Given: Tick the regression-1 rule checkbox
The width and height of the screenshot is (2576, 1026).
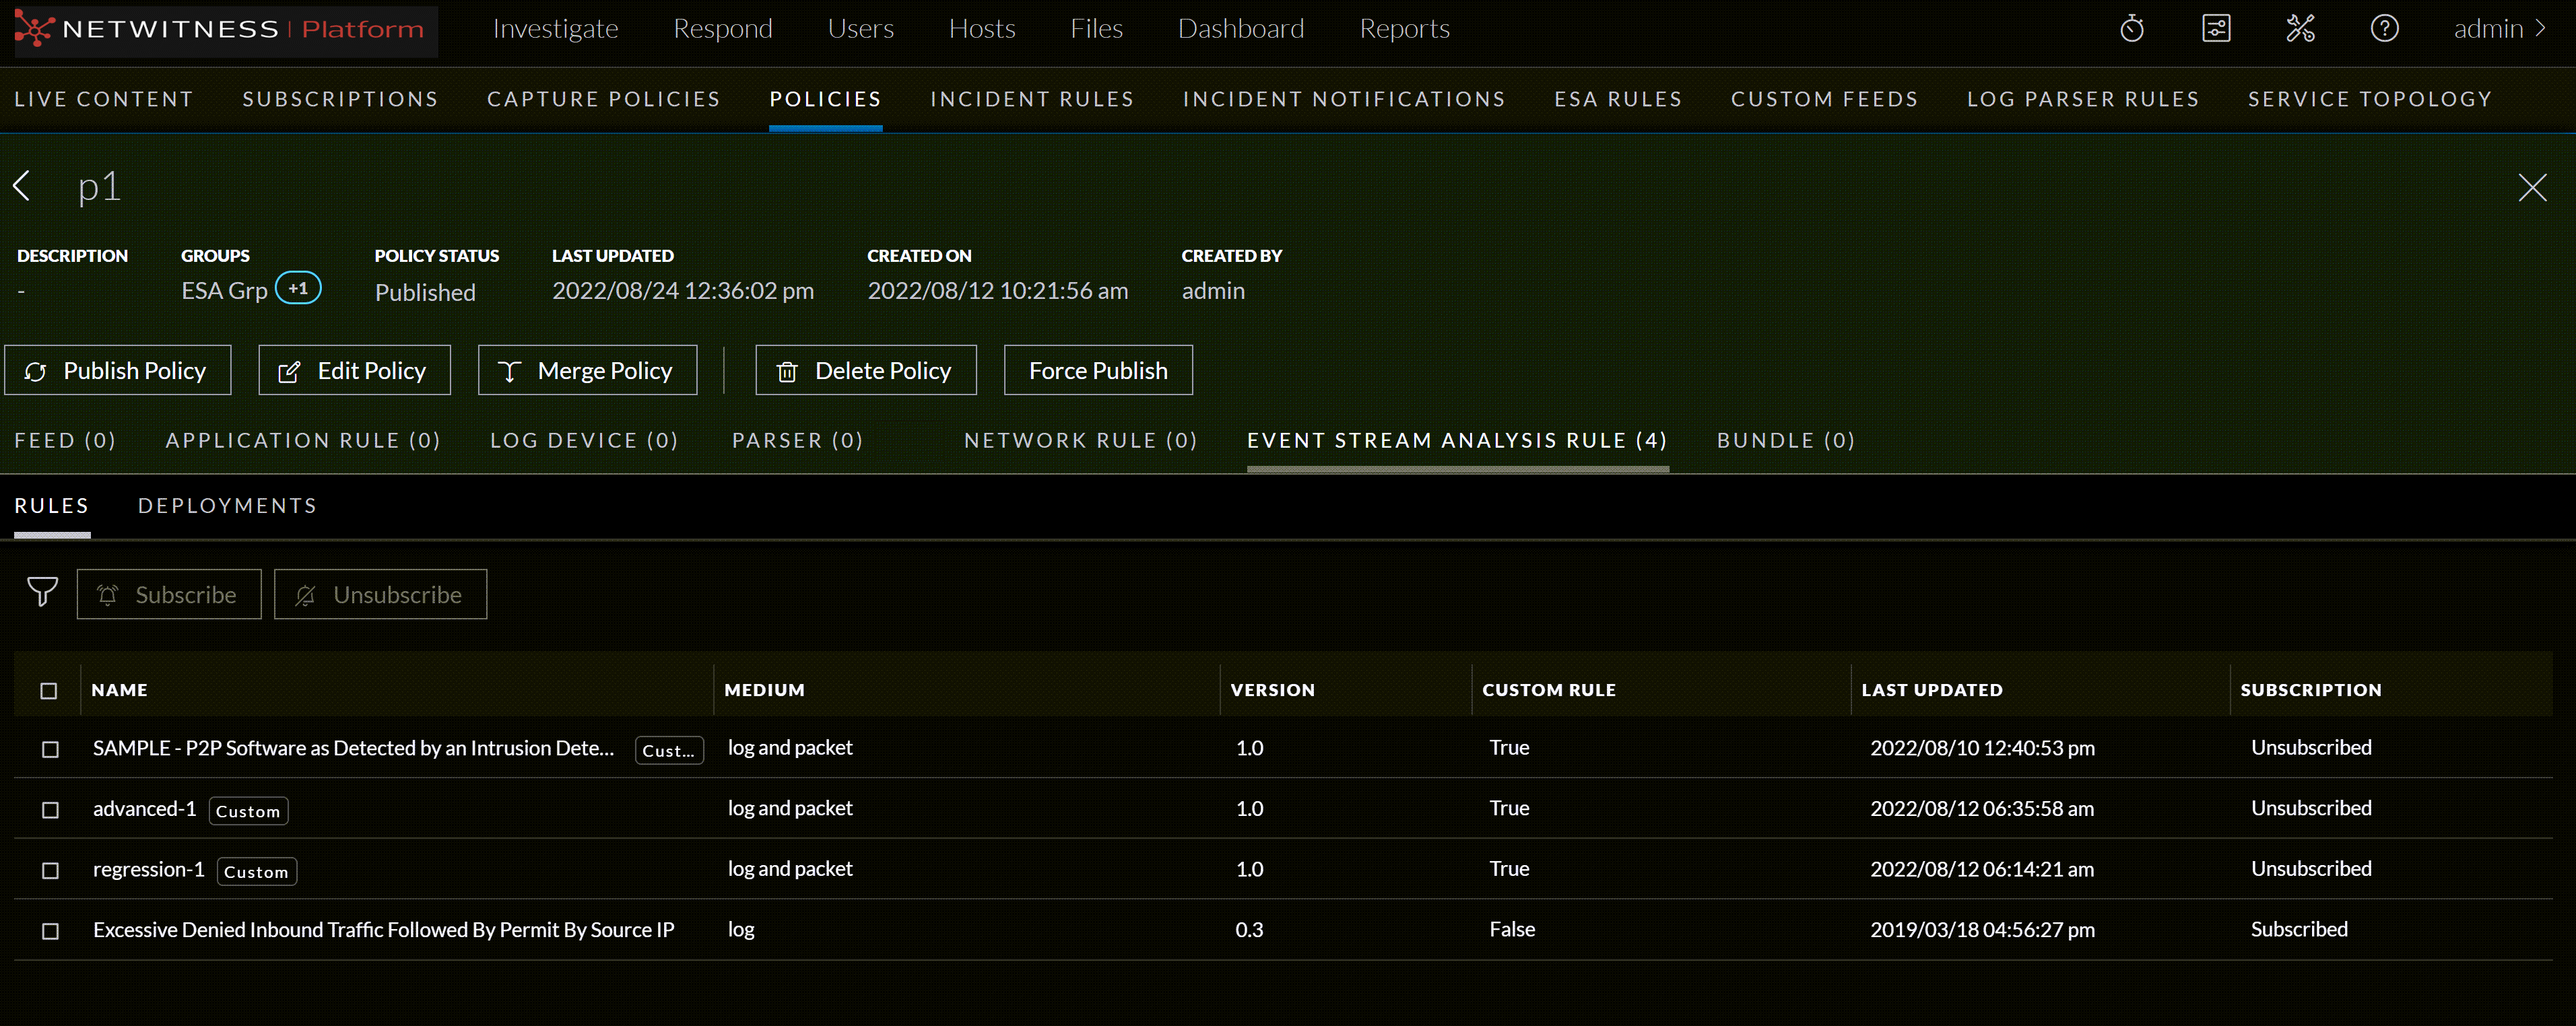Looking at the screenshot, I should pos(50,871).
